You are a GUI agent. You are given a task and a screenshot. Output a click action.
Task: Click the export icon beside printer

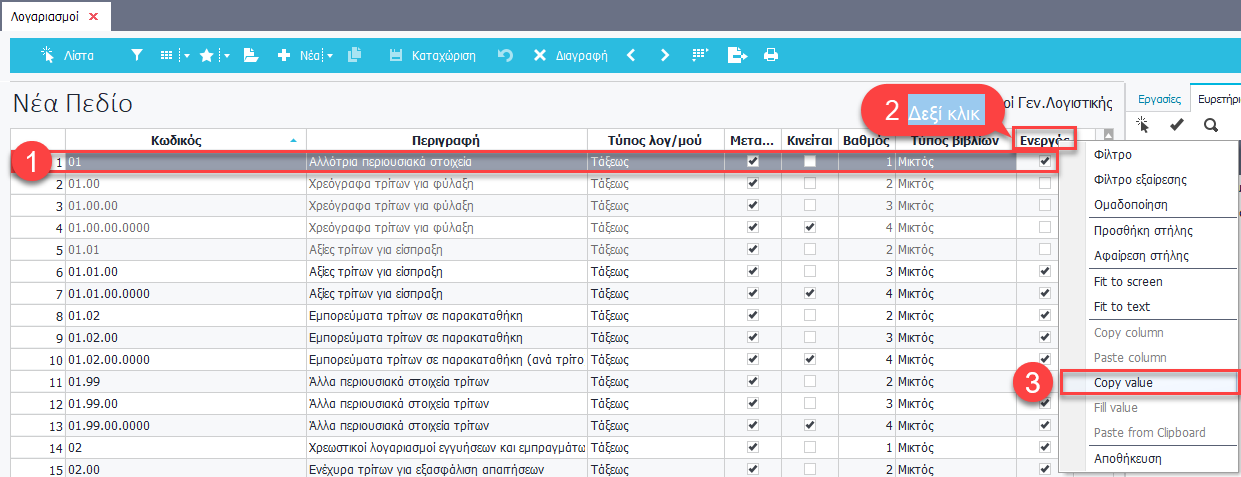click(737, 56)
